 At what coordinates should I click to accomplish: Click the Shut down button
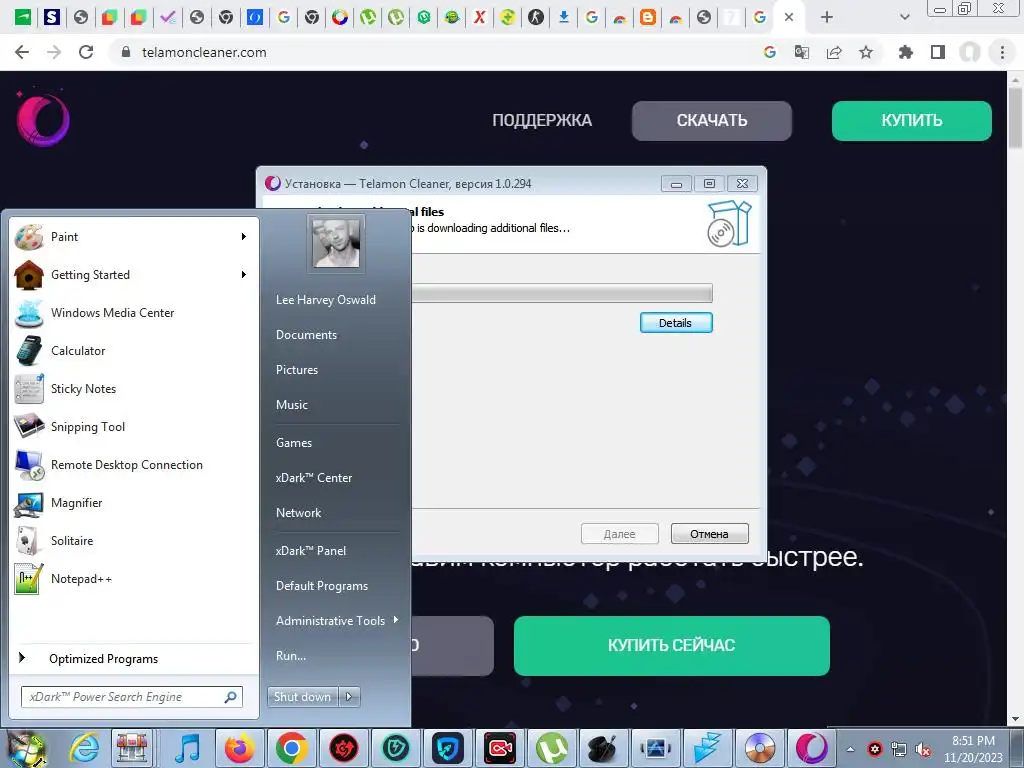(x=303, y=697)
